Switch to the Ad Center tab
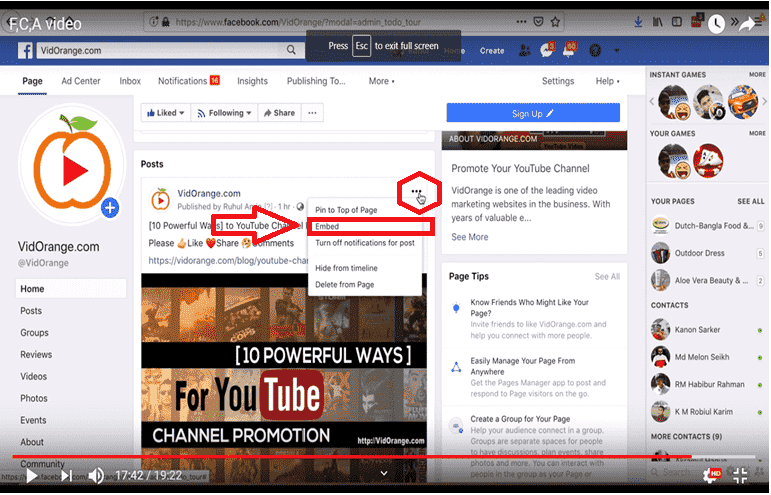Viewport: 771px width, 495px height. coord(81,81)
